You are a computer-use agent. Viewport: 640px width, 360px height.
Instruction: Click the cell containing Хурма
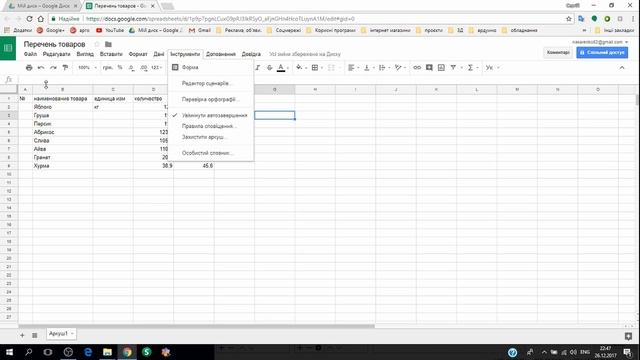pyautogui.click(x=62, y=166)
